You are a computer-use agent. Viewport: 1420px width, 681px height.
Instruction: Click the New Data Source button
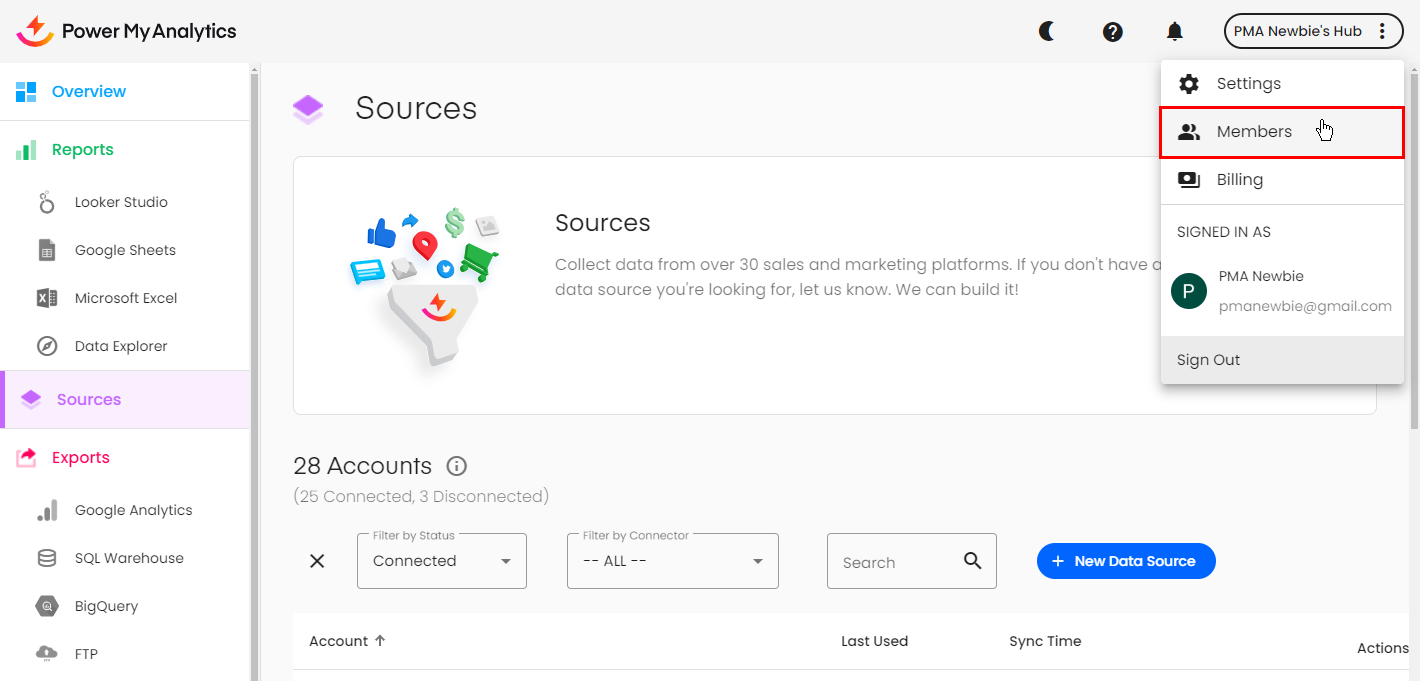tap(1125, 561)
